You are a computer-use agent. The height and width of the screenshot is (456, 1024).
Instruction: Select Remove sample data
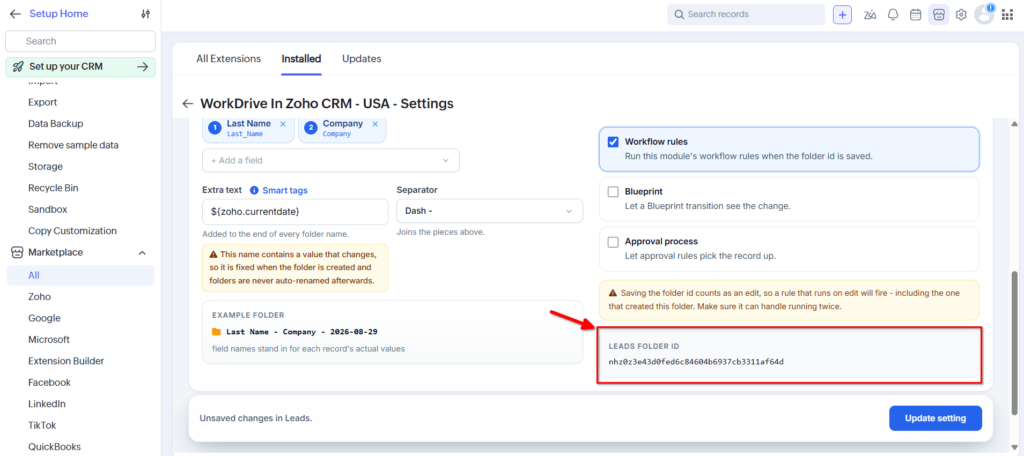pyautogui.click(x=73, y=145)
